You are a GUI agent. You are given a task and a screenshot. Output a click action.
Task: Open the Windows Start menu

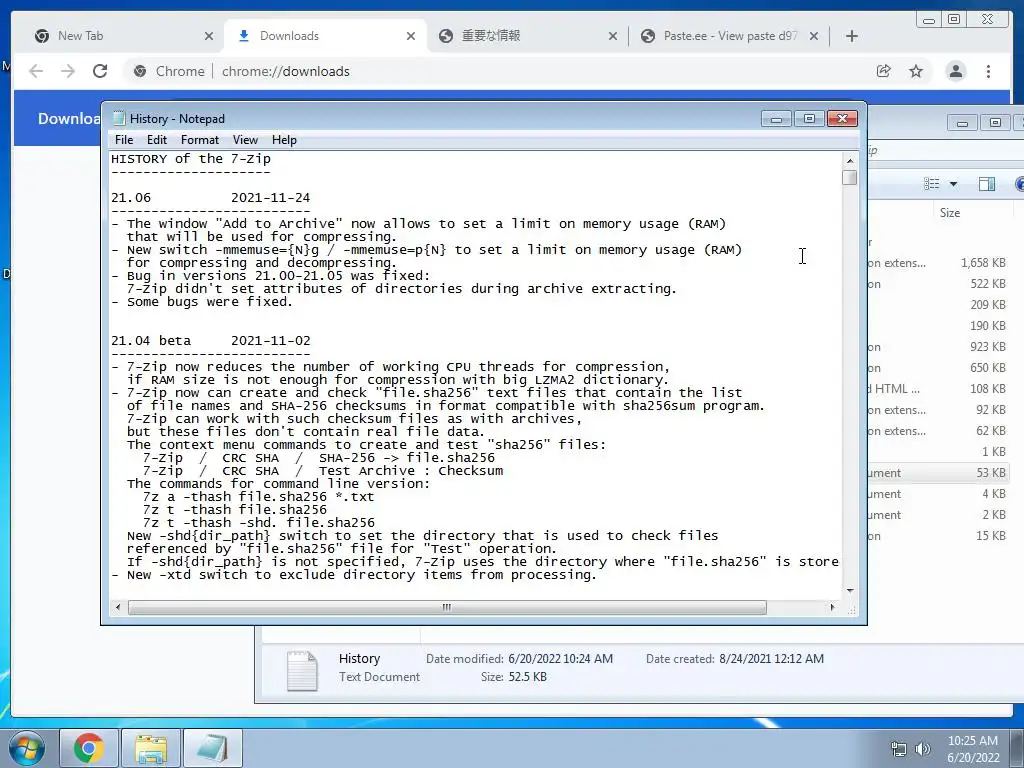coord(27,748)
